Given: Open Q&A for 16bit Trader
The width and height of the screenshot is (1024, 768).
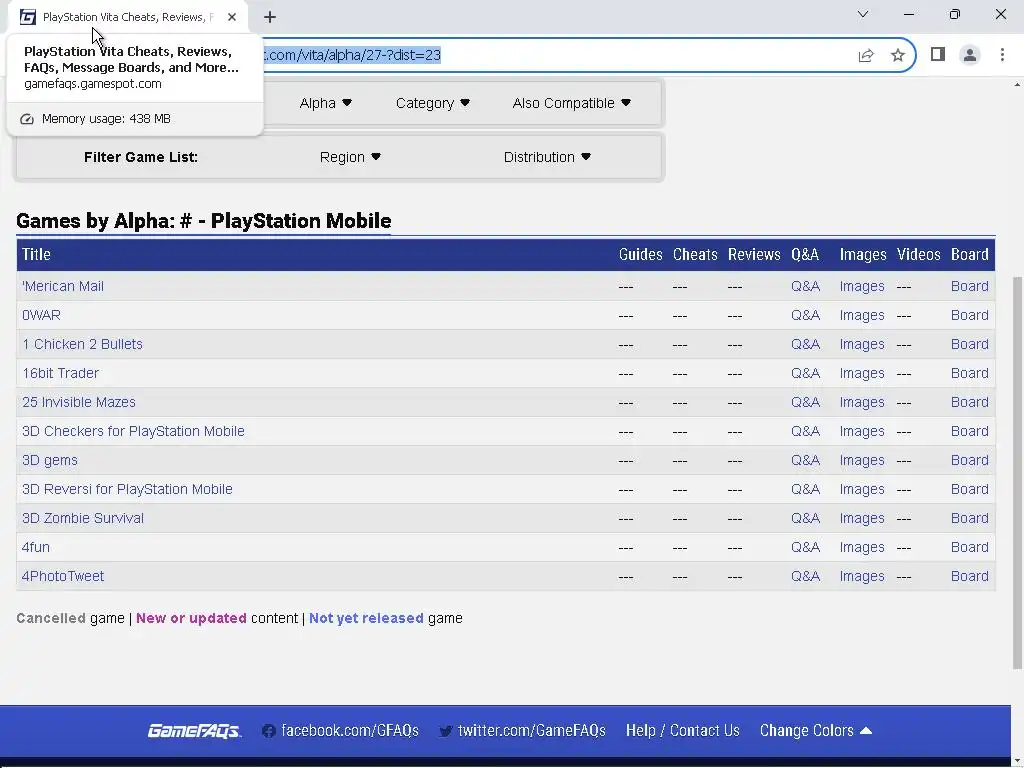Looking at the screenshot, I should [805, 374].
